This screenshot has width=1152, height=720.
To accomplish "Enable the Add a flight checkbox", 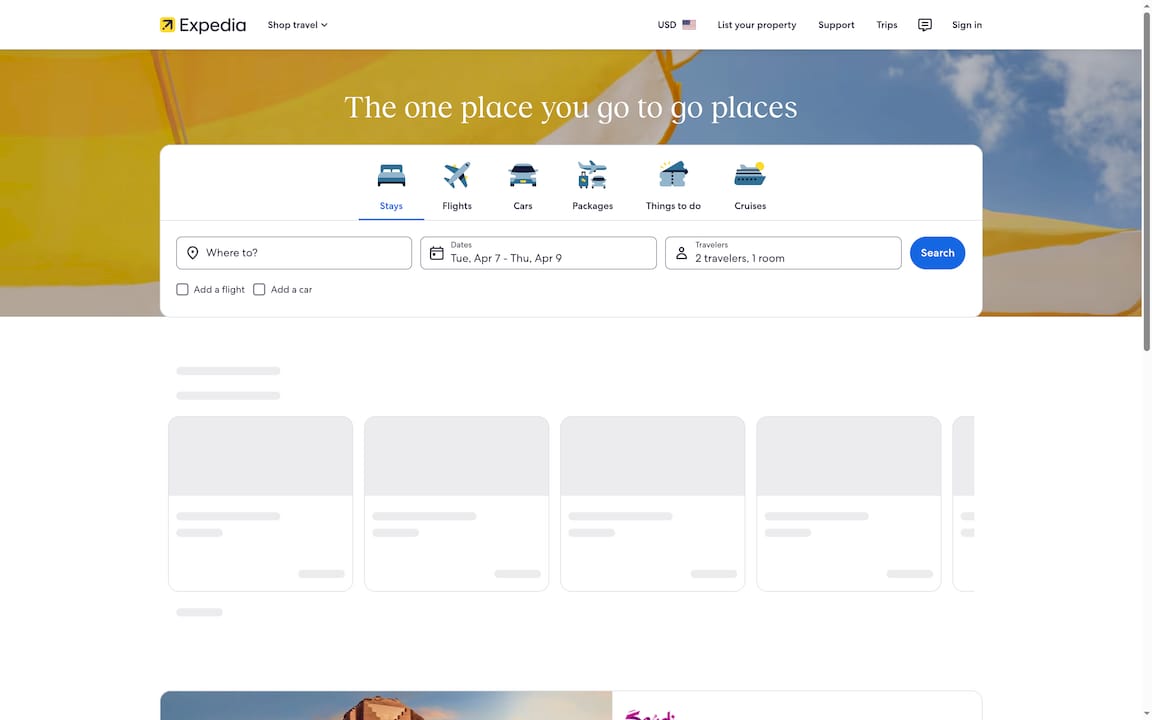I will (x=182, y=289).
